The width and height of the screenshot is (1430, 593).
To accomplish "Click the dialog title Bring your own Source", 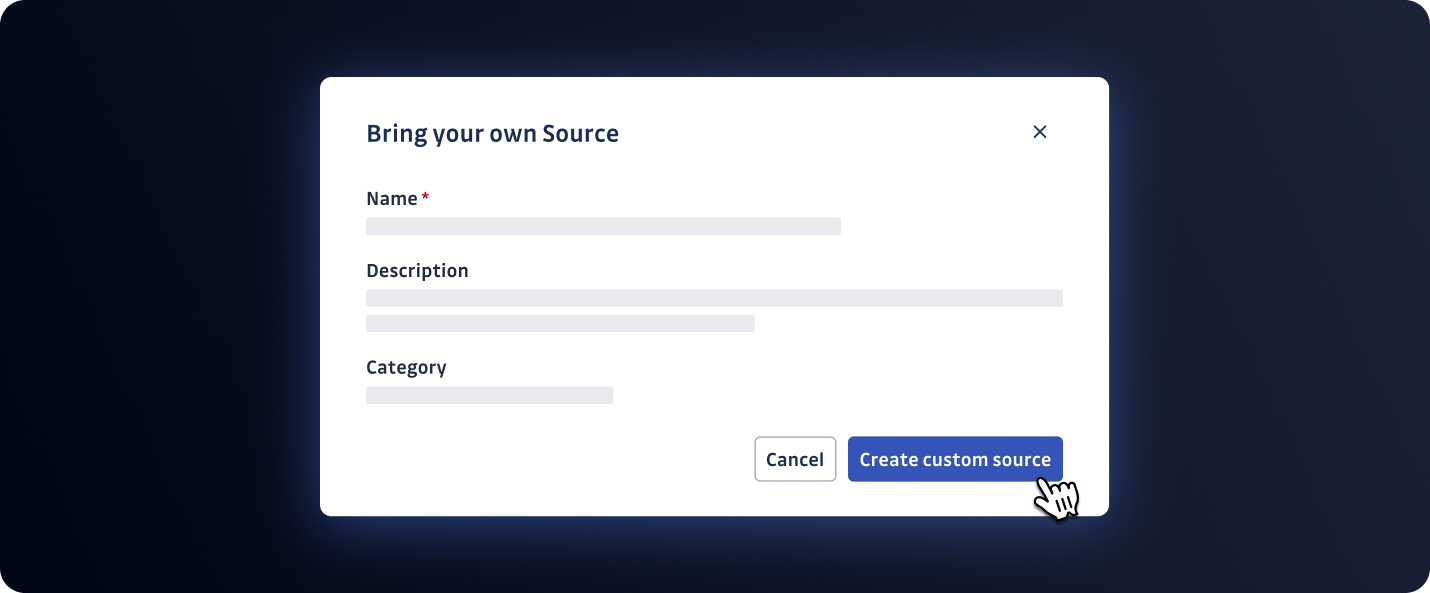I will coord(492,133).
